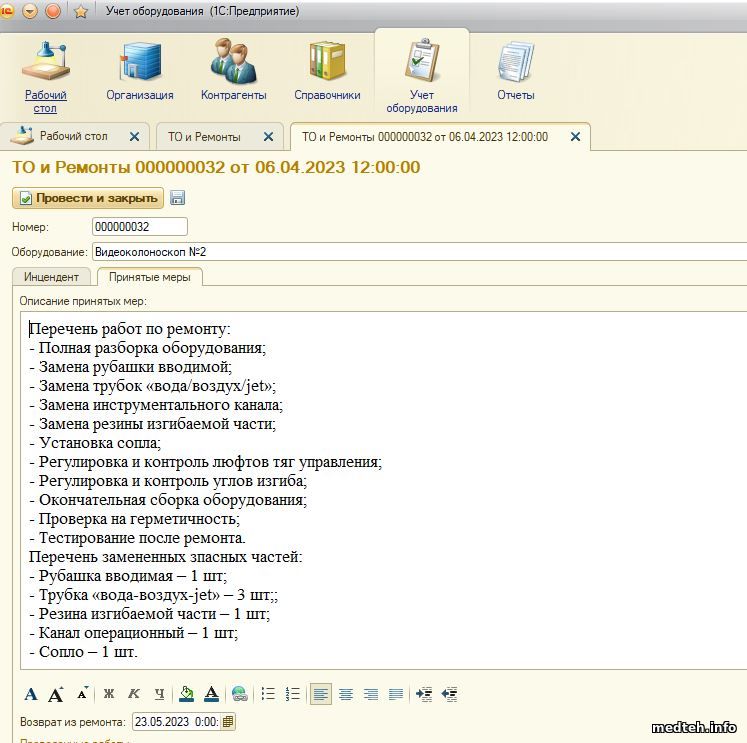Viewport: 747px width, 743px height.
Task: Insert hyperlink using the link icon
Action: tap(239, 694)
